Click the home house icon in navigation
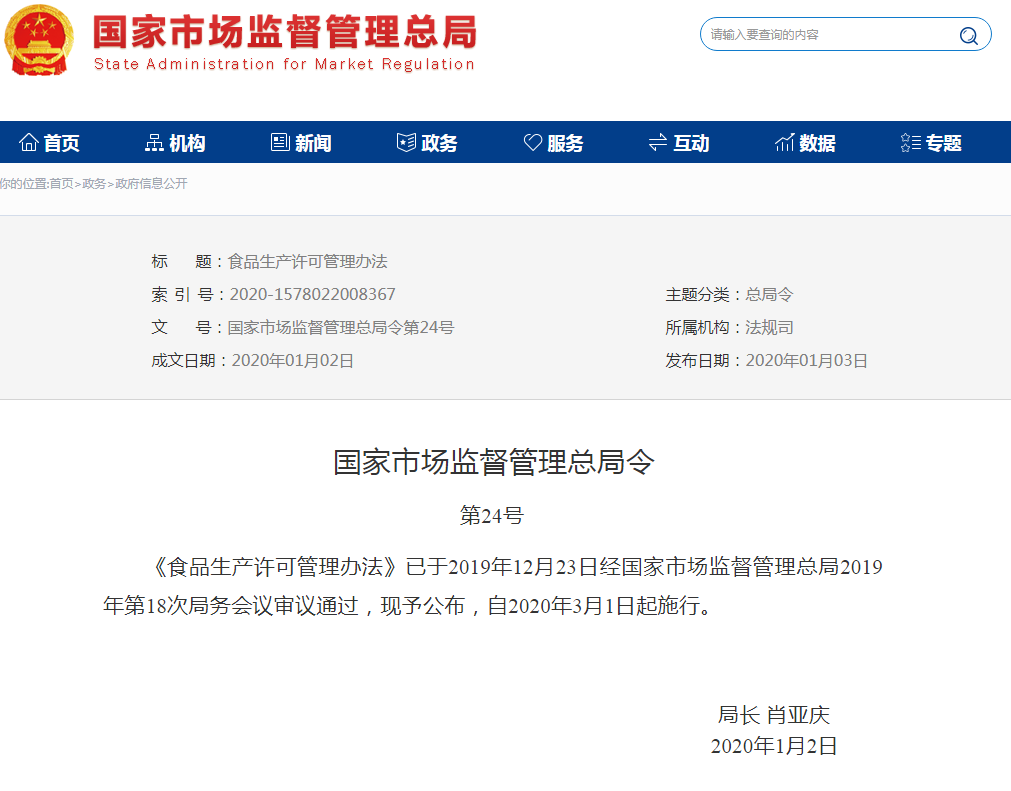Viewport: 1011px width, 791px height. [28, 142]
